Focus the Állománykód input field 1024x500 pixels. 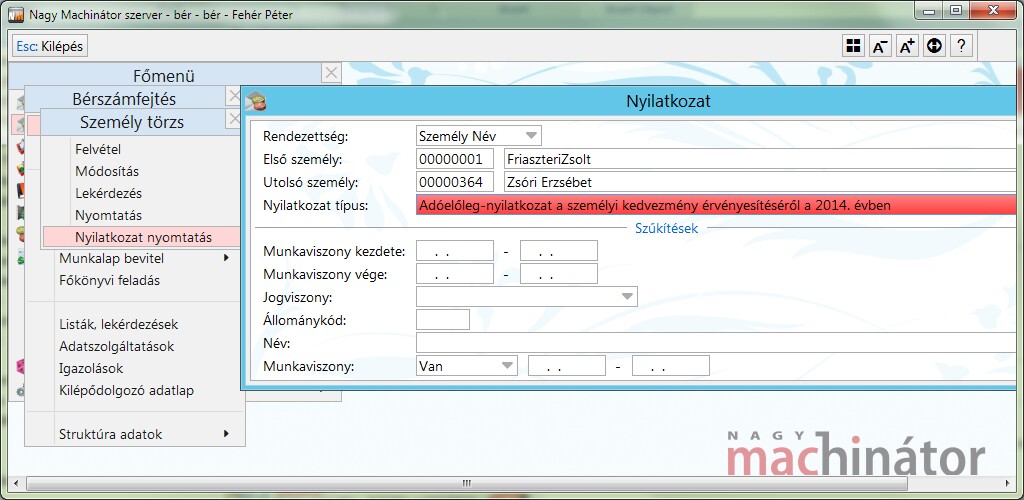[x=443, y=320]
